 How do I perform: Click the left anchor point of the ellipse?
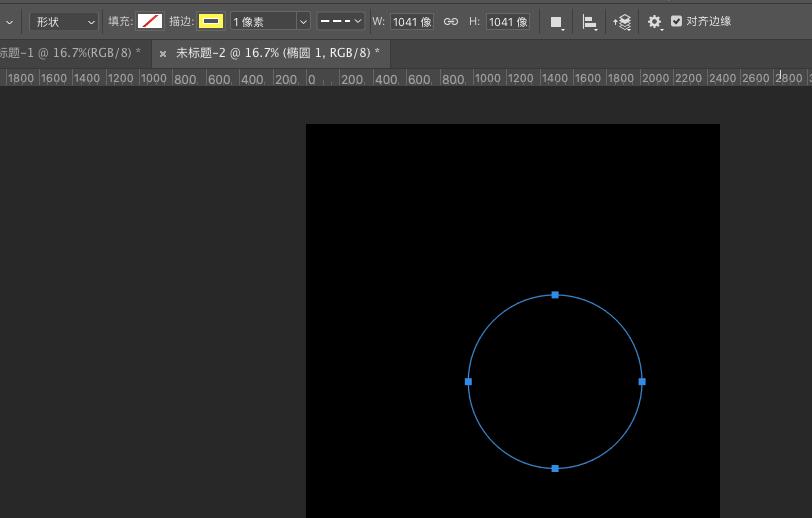point(468,382)
